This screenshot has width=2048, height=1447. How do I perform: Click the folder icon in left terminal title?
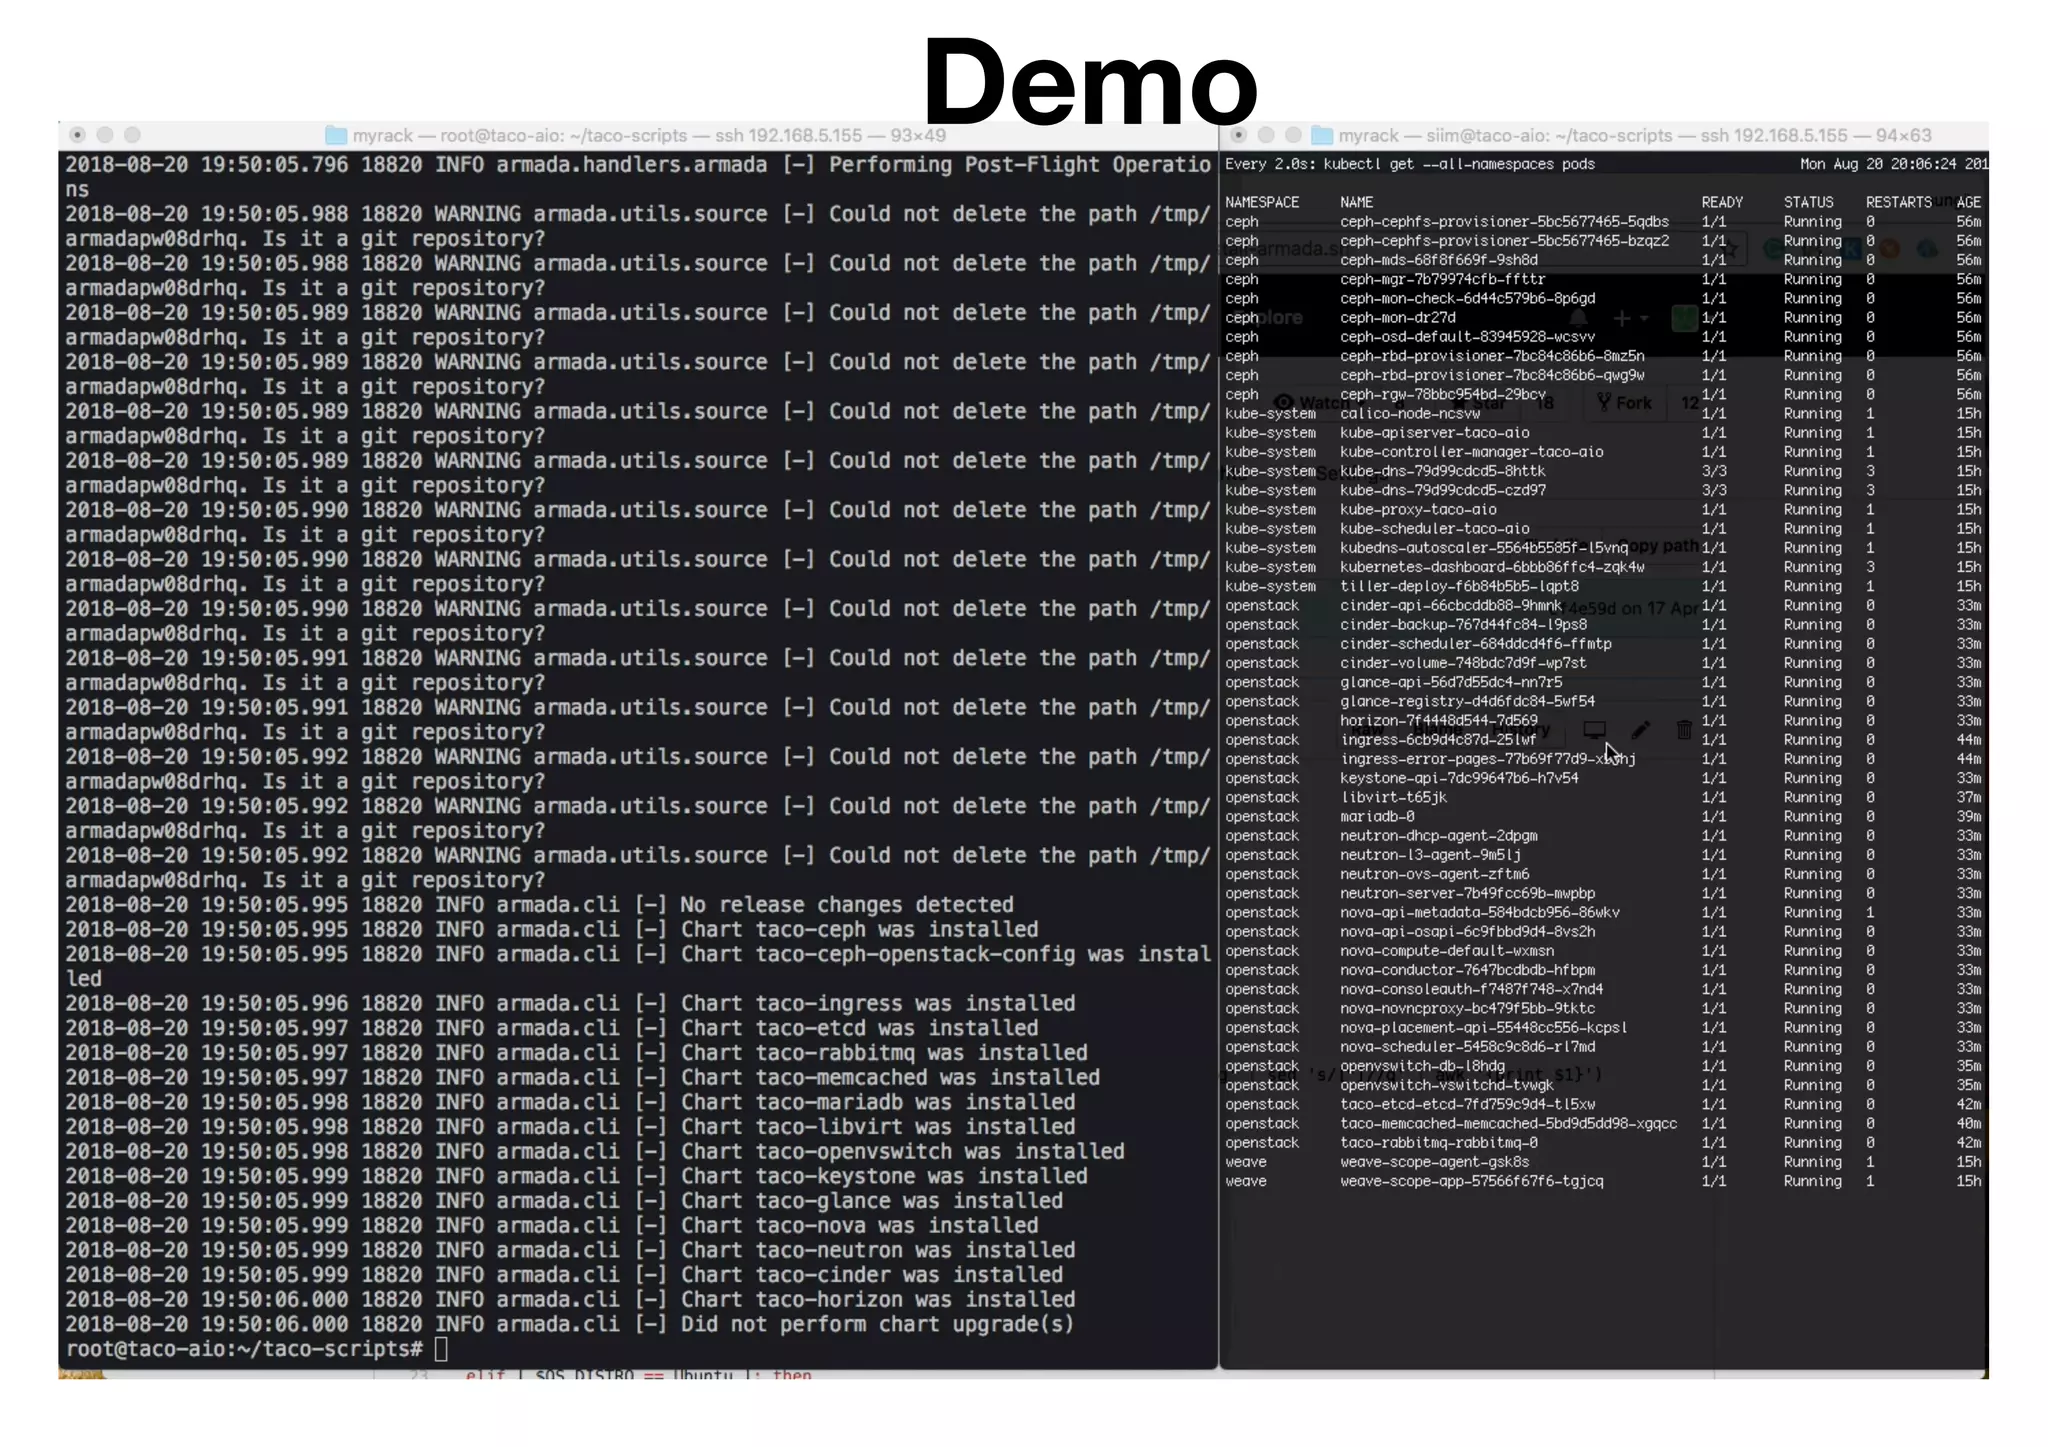(x=336, y=135)
